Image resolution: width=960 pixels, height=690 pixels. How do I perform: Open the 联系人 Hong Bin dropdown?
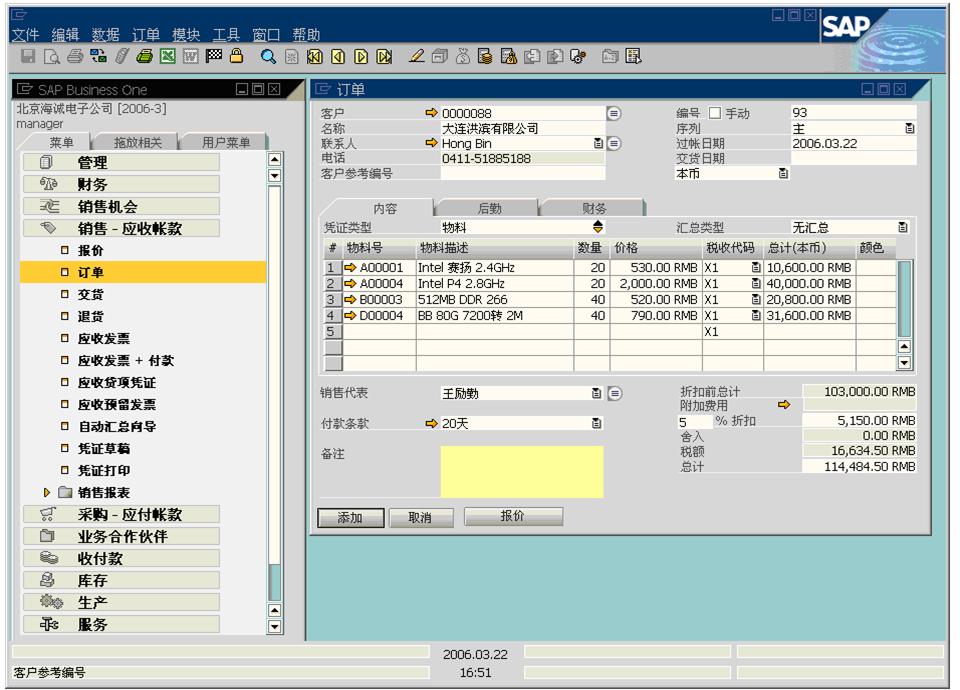pos(598,143)
